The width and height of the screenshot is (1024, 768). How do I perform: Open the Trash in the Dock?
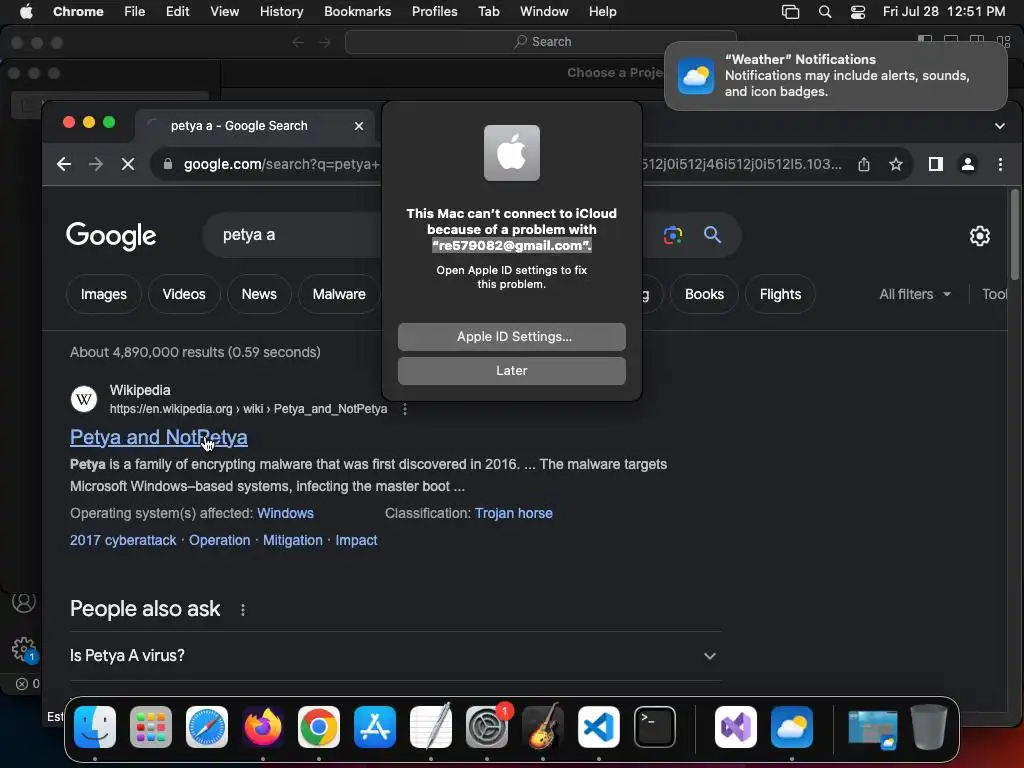pyautogui.click(x=929, y=727)
